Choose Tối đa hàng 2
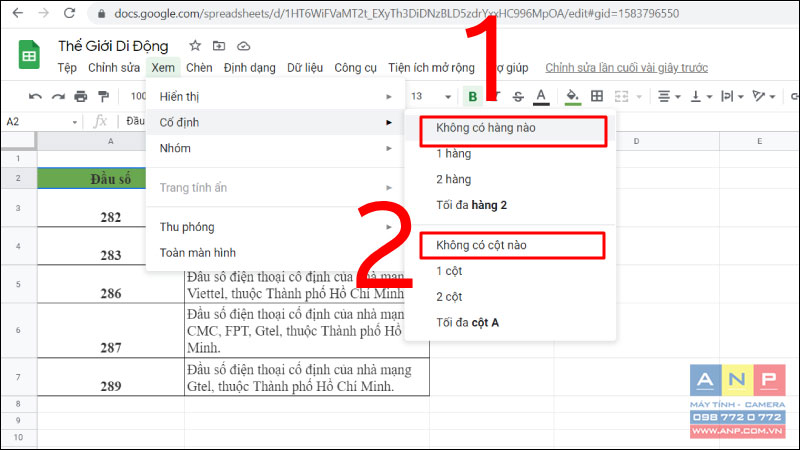 510,205
